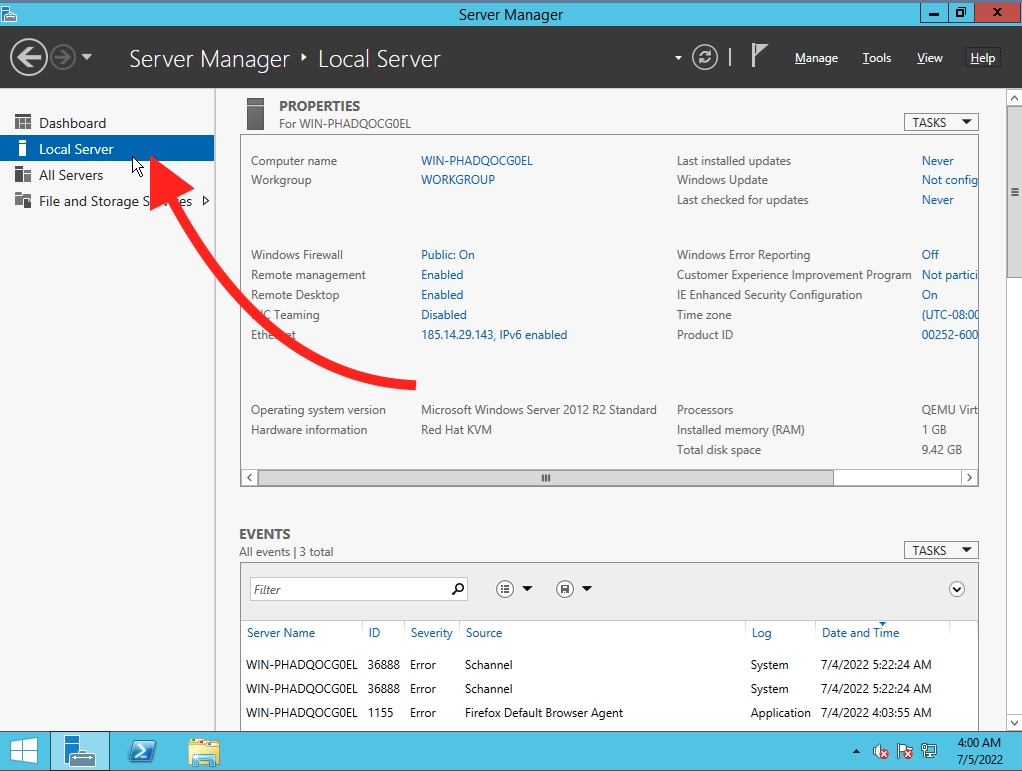
Task: Click the File and Storage Services icon
Action: (x=23, y=200)
